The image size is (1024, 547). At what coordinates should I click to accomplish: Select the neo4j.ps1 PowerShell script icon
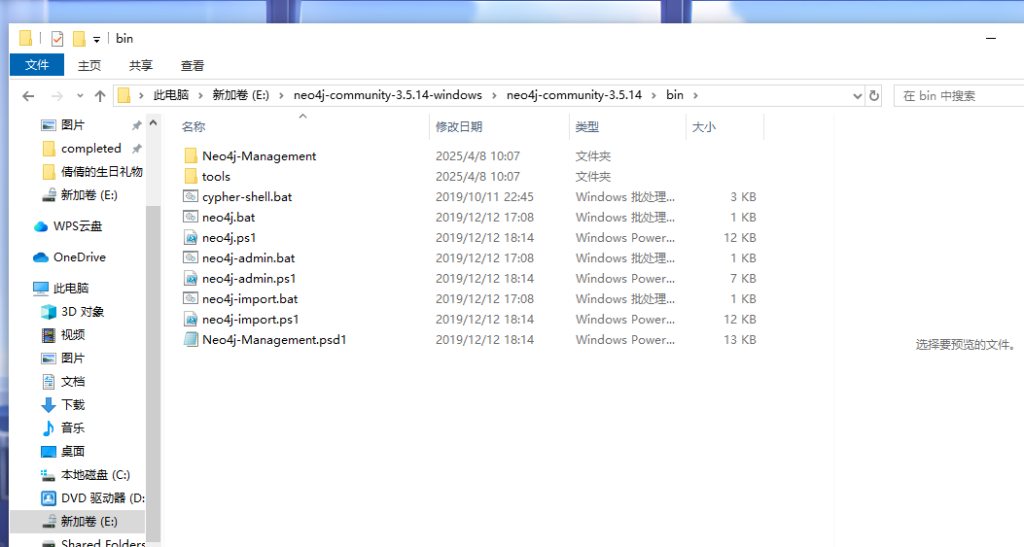pyautogui.click(x=191, y=238)
